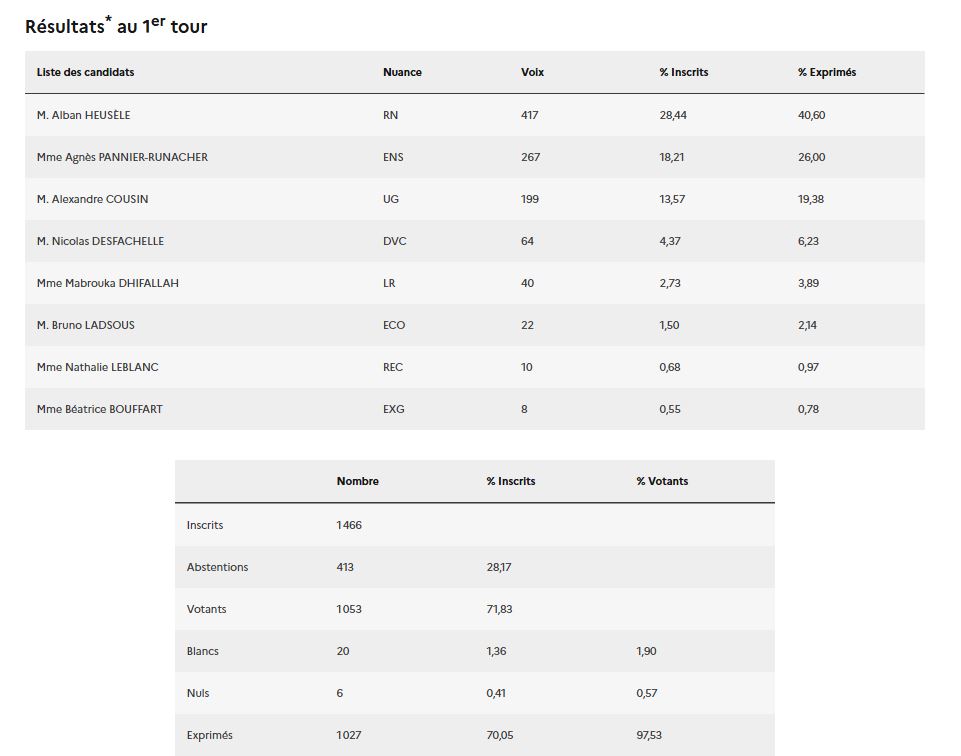Click the Exprimés % Votants value 97,53
This screenshot has height=756, width=961.
point(648,735)
